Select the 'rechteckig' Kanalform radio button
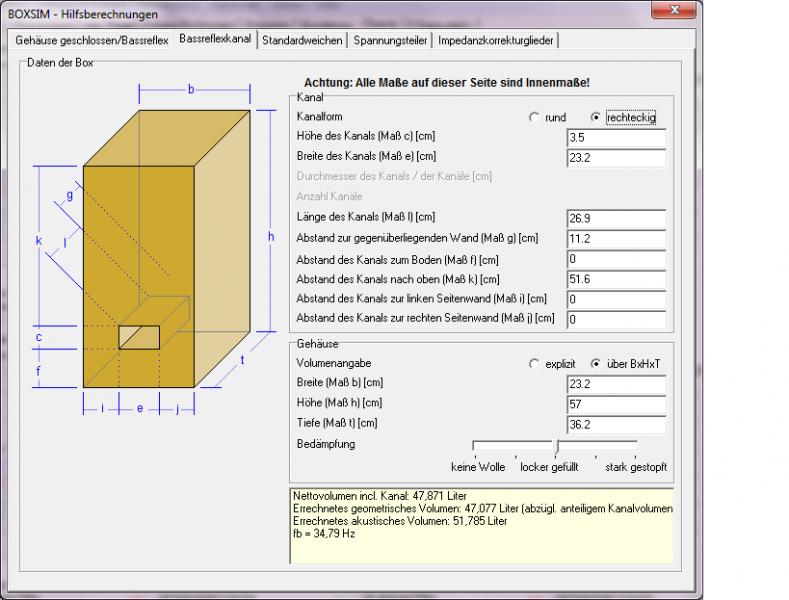789x600 pixels. pyautogui.click(x=596, y=118)
